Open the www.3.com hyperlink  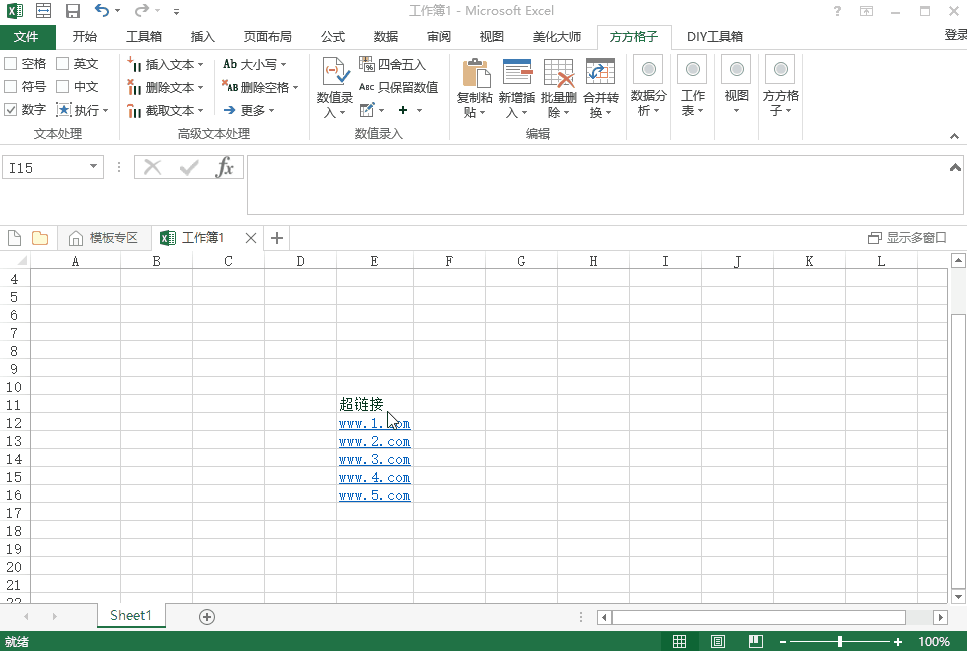point(374,460)
